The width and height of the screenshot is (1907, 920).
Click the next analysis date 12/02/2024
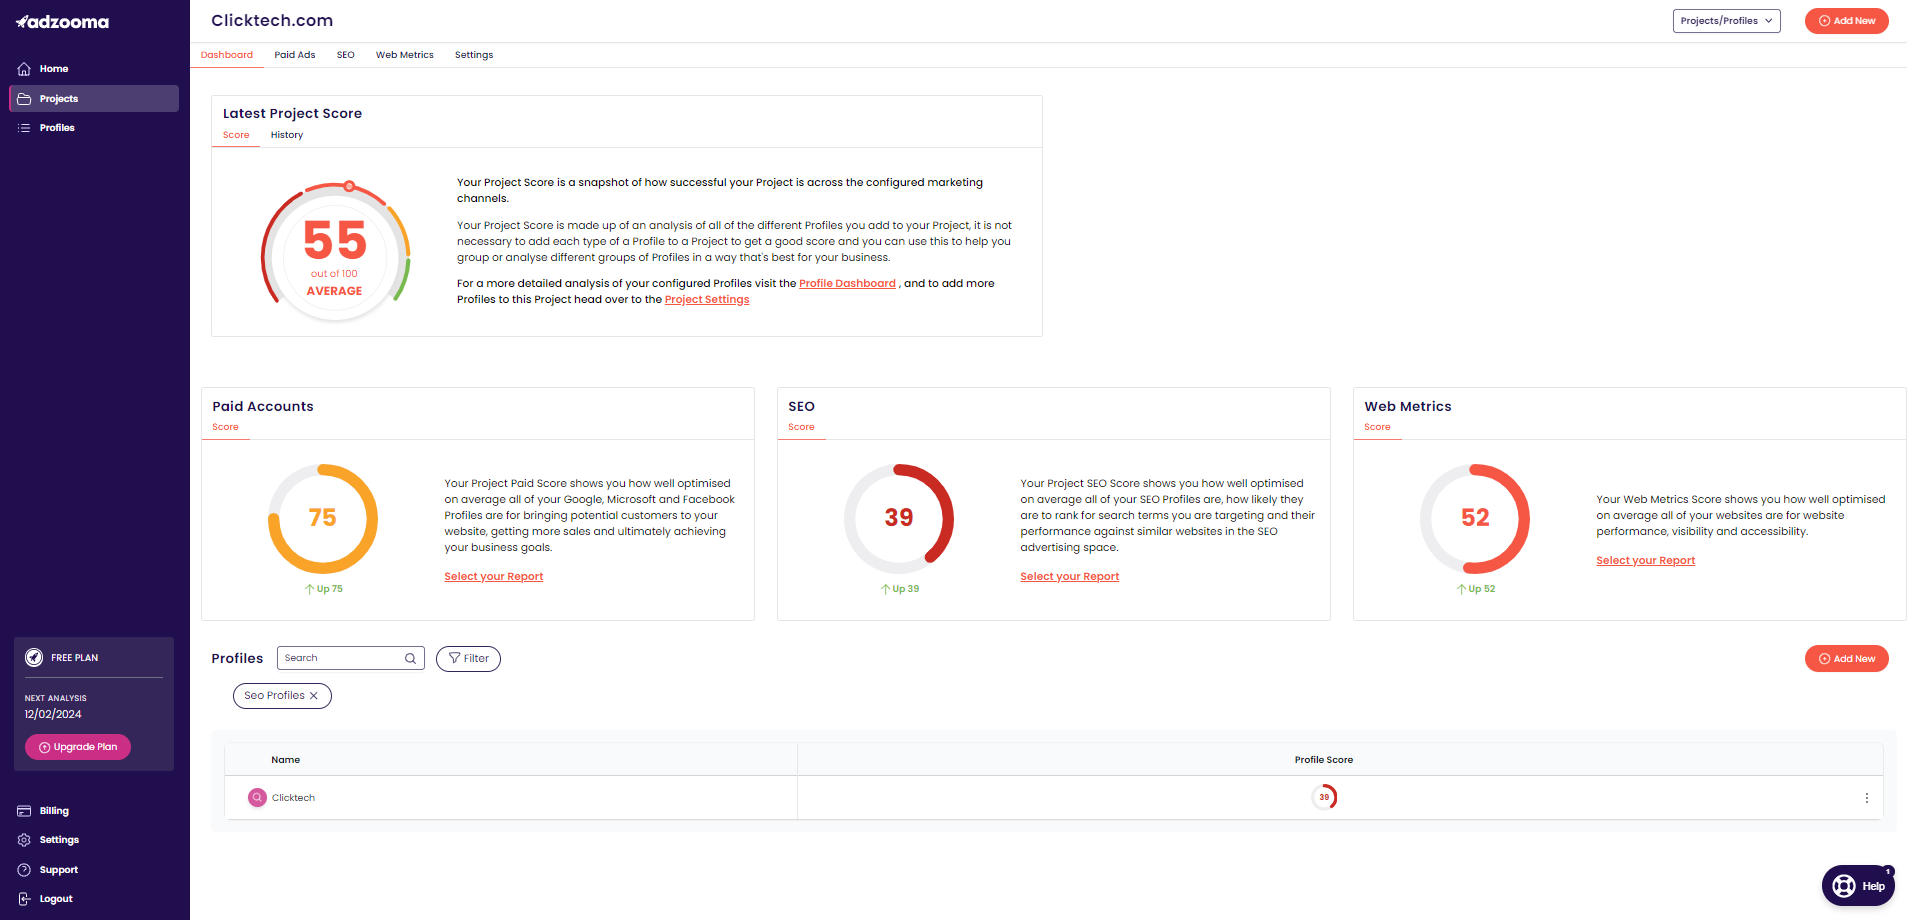click(53, 715)
